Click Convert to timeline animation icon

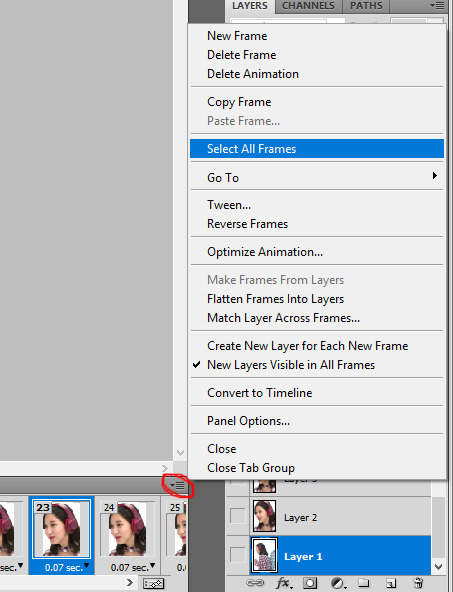click(x=154, y=584)
